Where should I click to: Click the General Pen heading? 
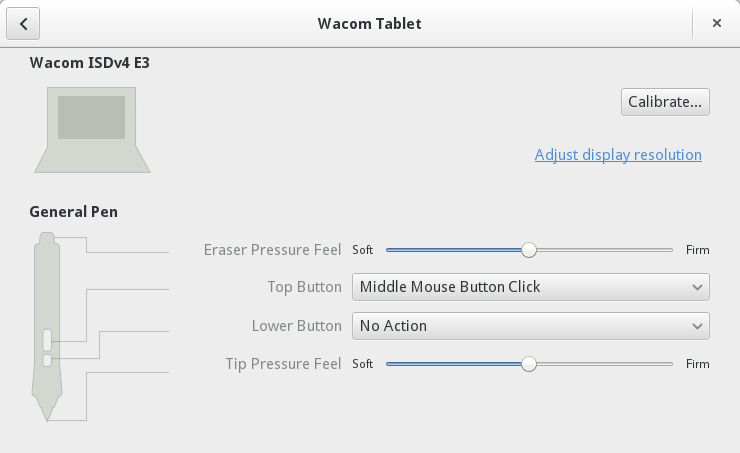click(74, 212)
